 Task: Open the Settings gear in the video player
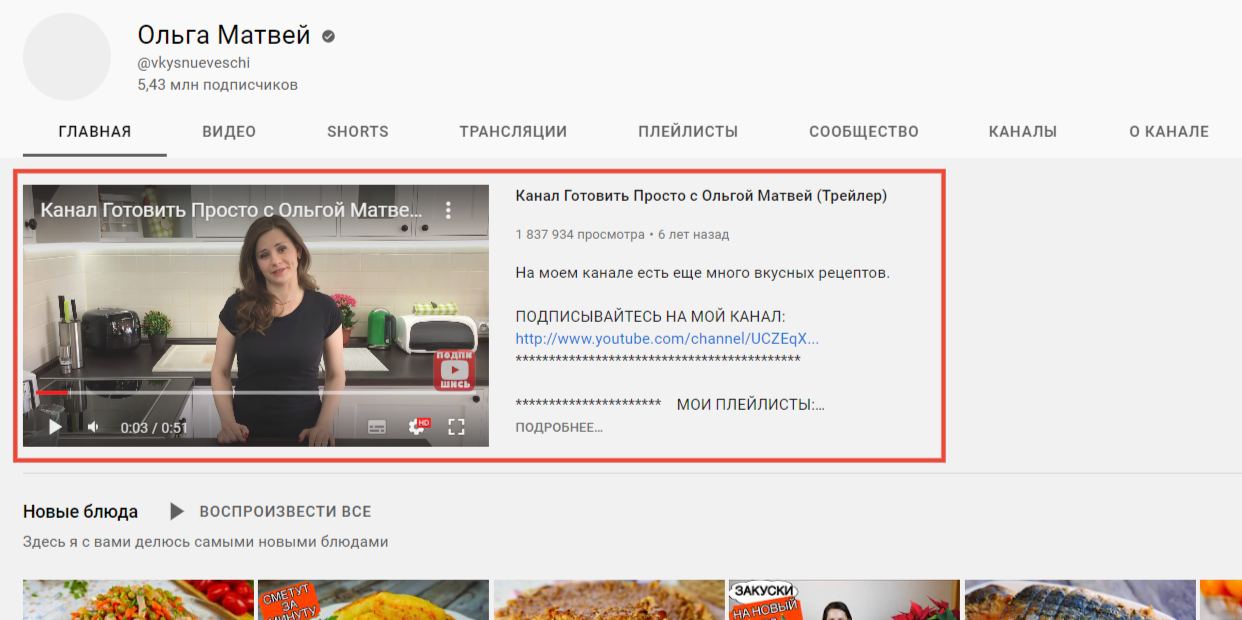[x=415, y=426]
